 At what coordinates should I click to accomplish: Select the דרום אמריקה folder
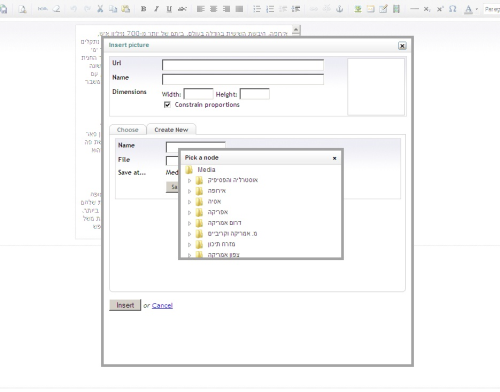tap(224, 223)
